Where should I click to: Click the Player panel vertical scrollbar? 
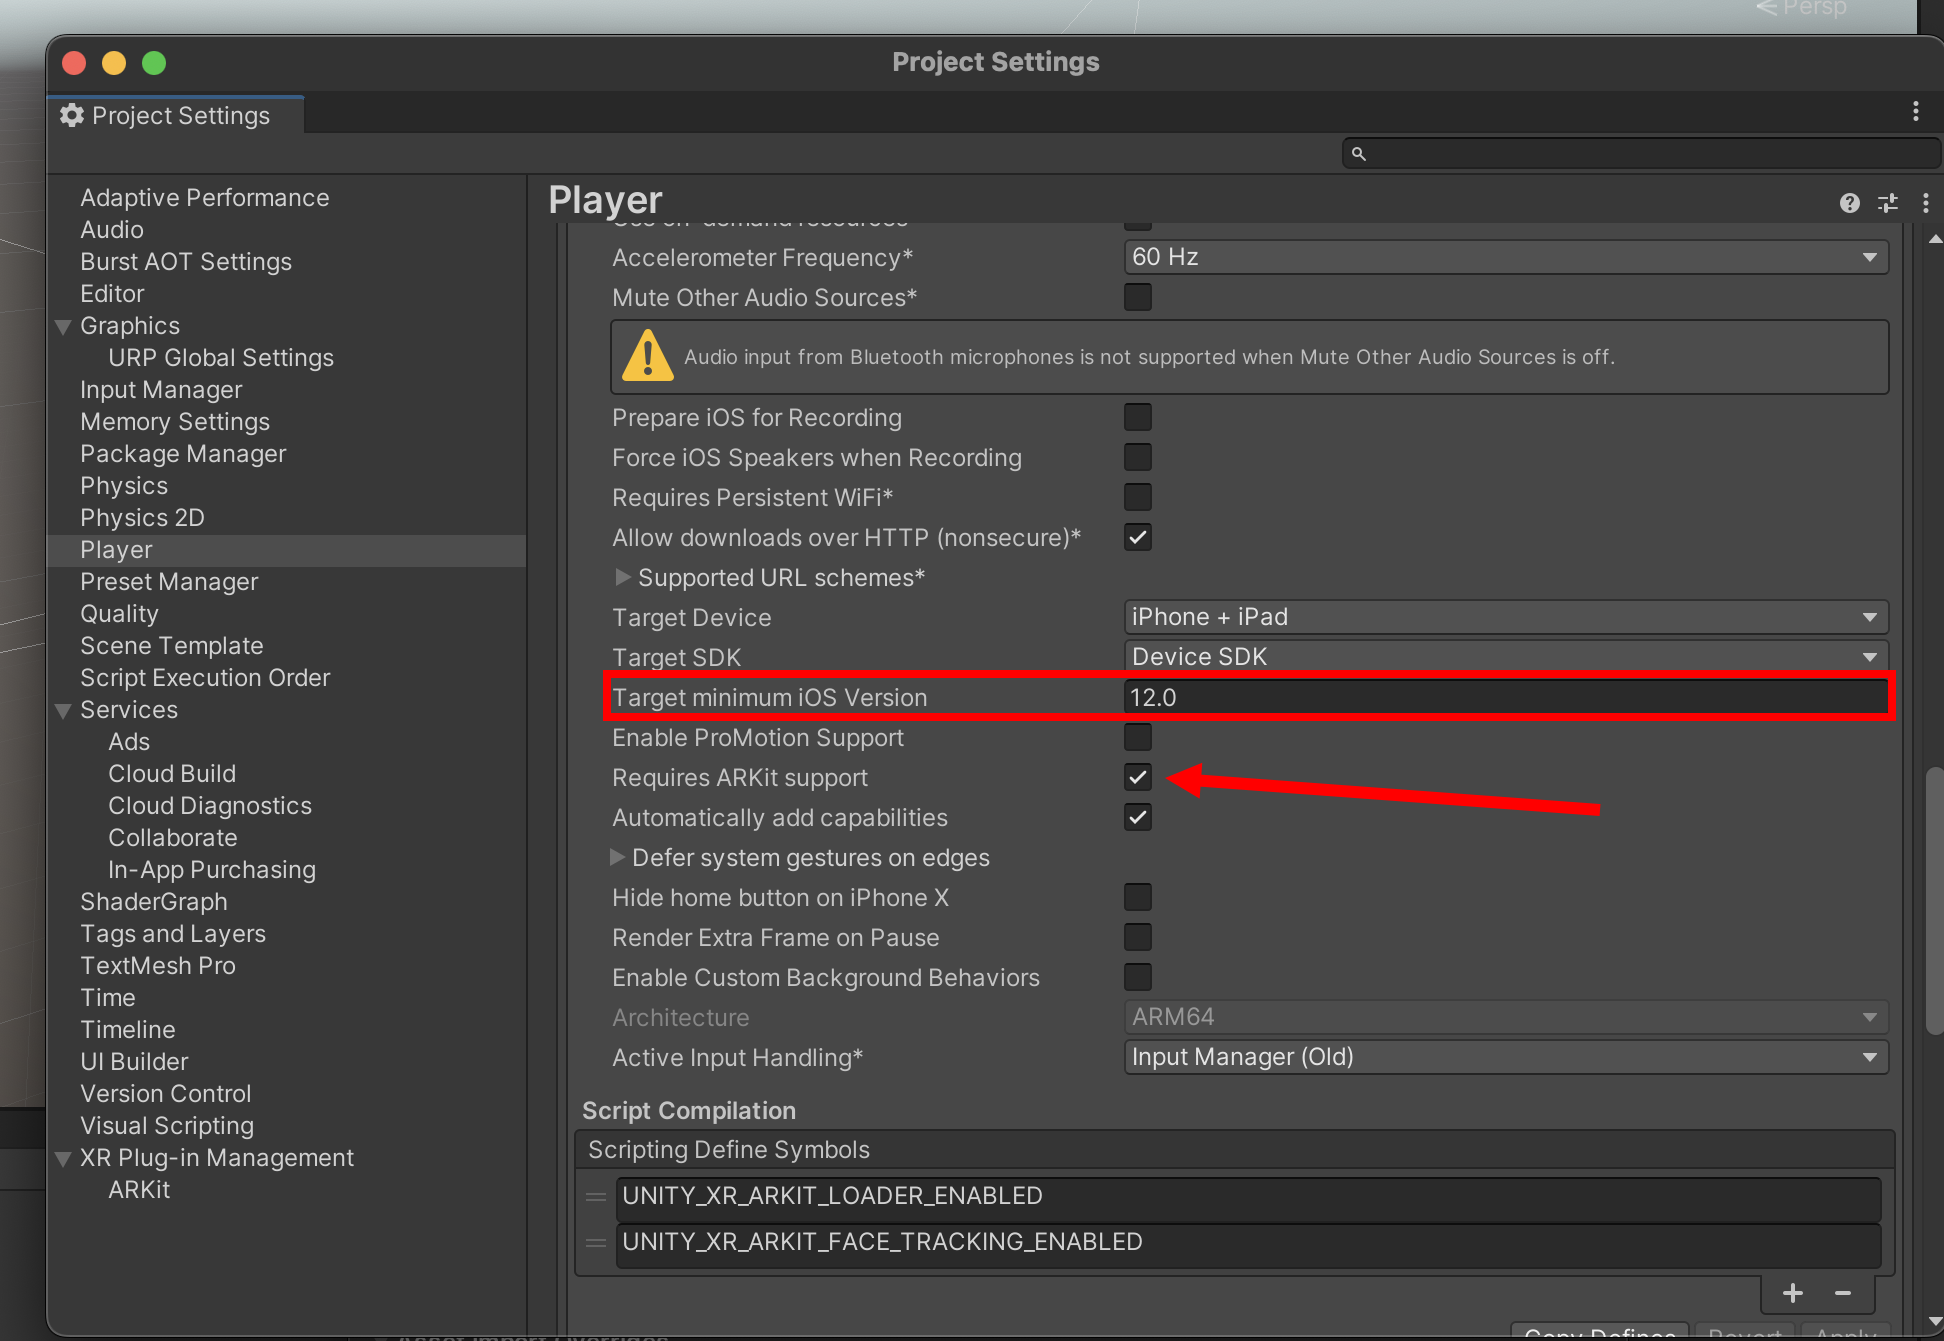[x=1934, y=900]
